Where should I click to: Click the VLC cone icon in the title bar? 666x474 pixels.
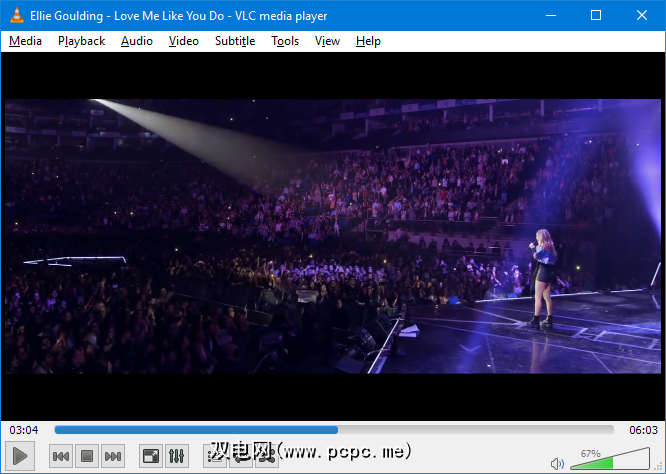pyautogui.click(x=17, y=16)
